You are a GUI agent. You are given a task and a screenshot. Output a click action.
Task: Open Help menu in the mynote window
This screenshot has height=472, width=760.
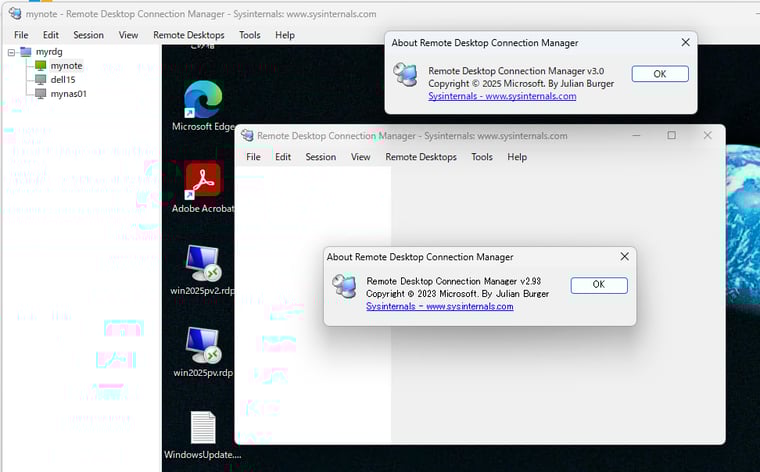(x=285, y=35)
